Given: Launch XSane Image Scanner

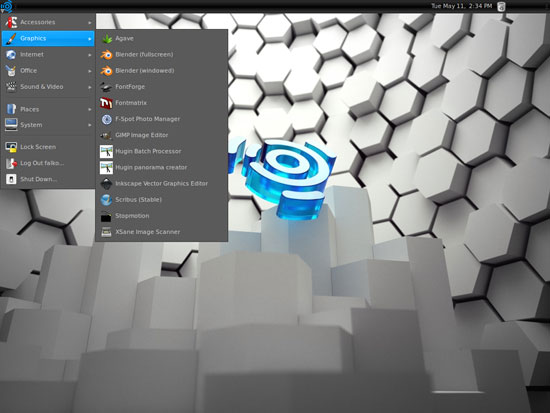Looking at the screenshot, I should 162,232.
